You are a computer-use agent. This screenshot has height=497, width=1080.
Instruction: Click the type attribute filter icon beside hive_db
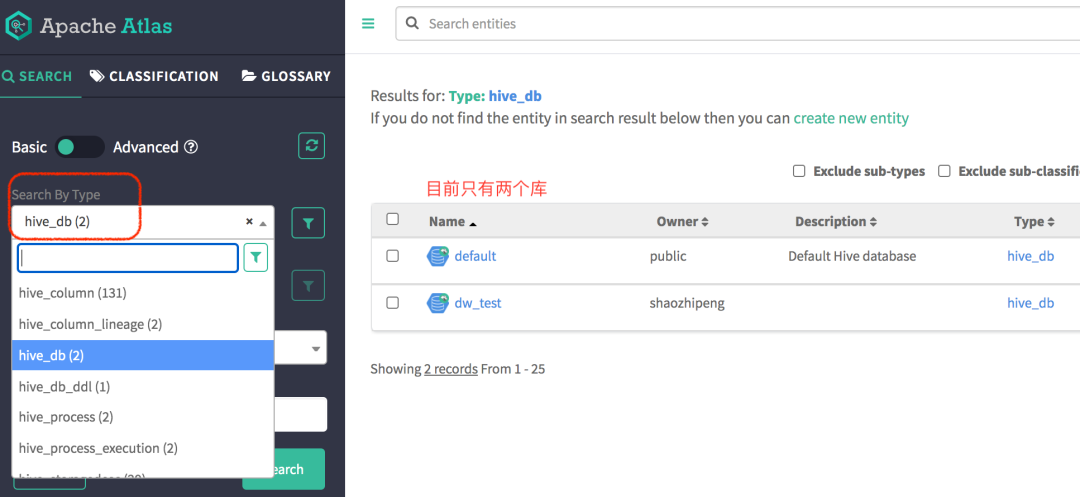click(x=309, y=223)
